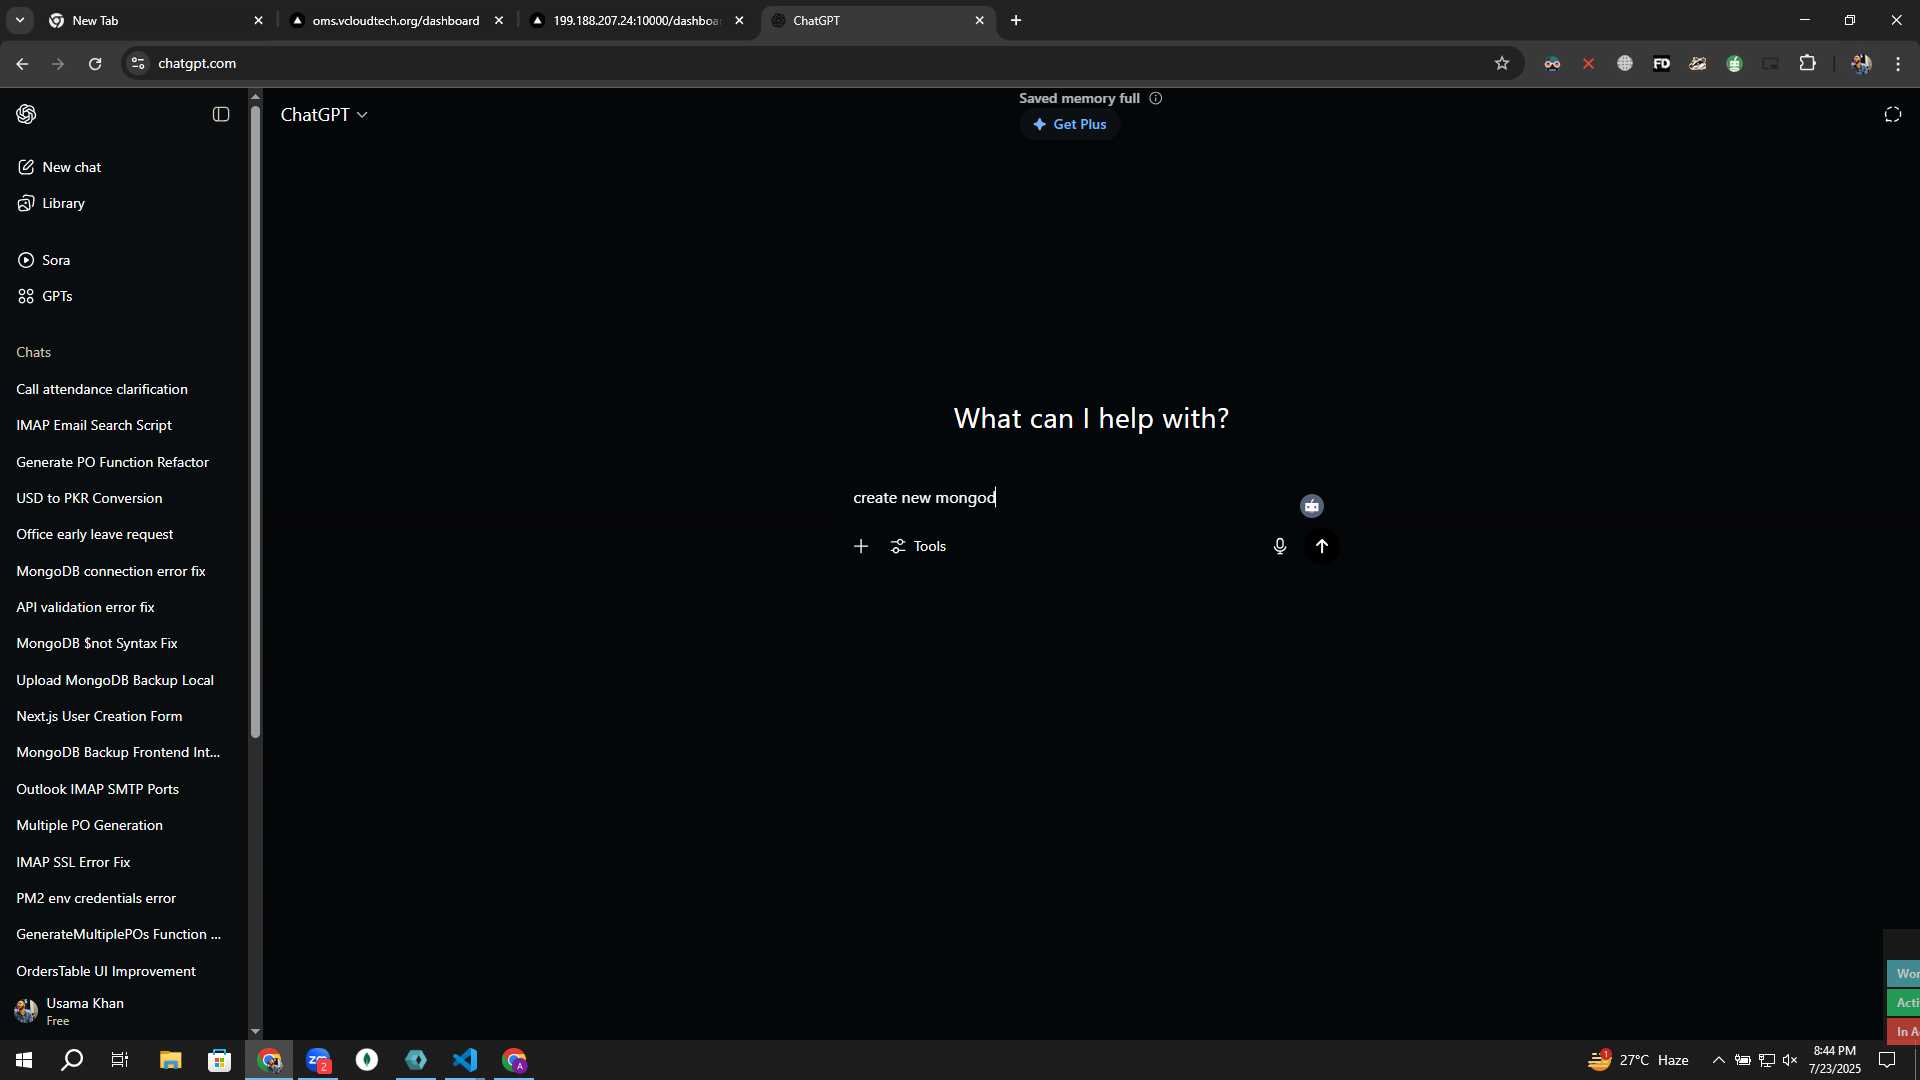This screenshot has height=1080, width=1920.
Task: Open Visual Studio Code from taskbar
Action: (465, 1060)
